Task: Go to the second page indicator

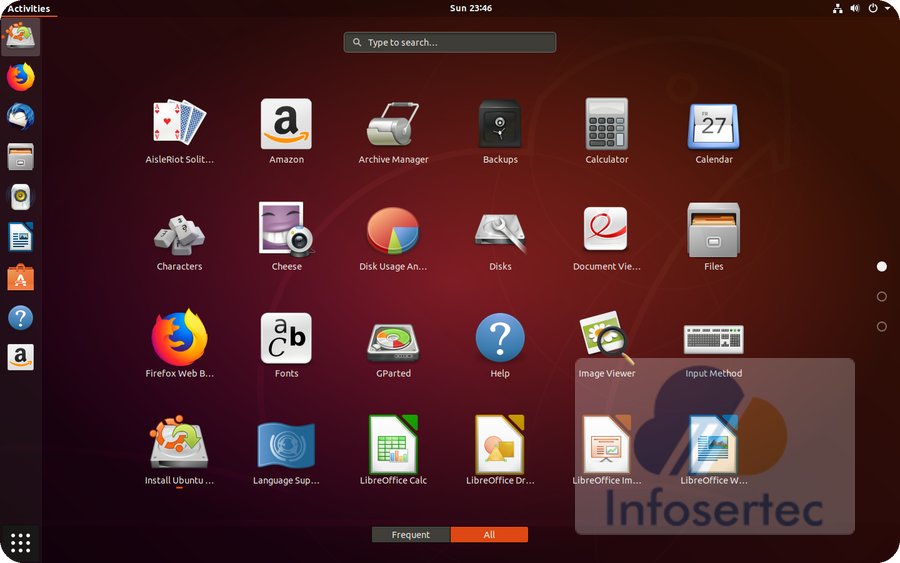Action: pyautogui.click(x=881, y=297)
